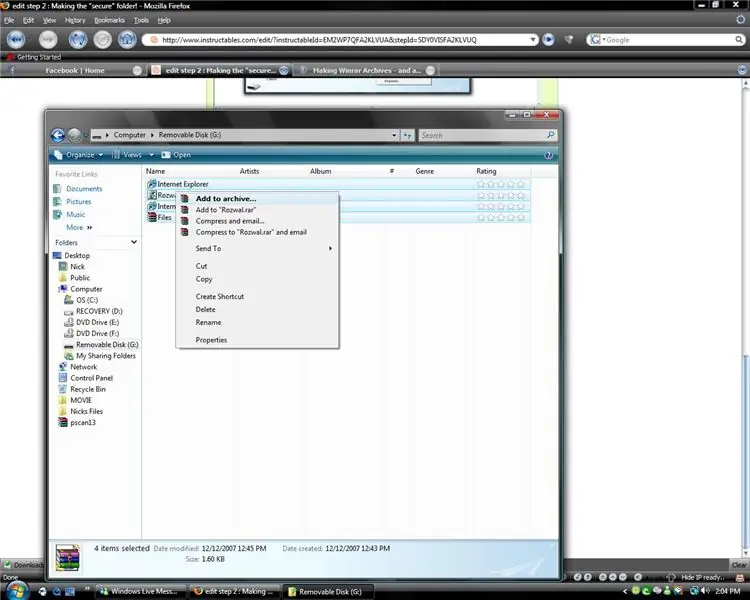The width and height of the screenshot is (750, 600).
Task: Choose Add to "Rozwal.rar" menu item
Action: [257, 210]
